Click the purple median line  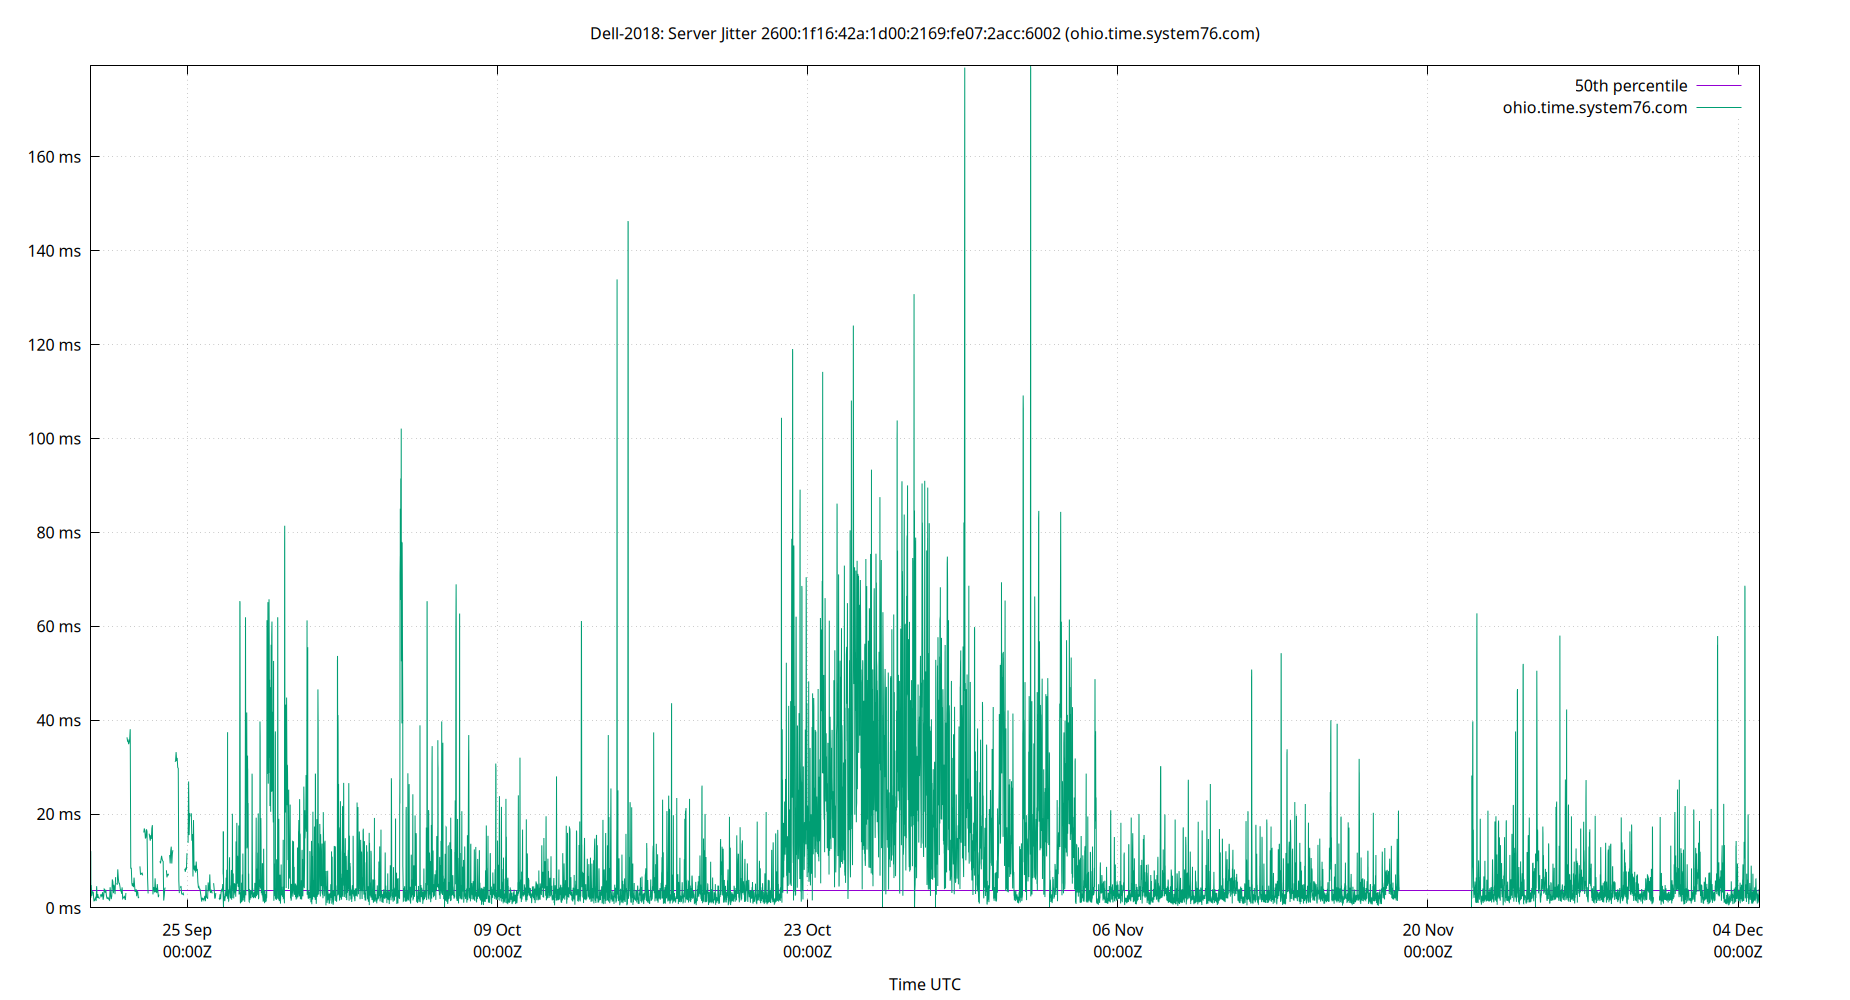pyautogui.click(x=1430, y=888)
